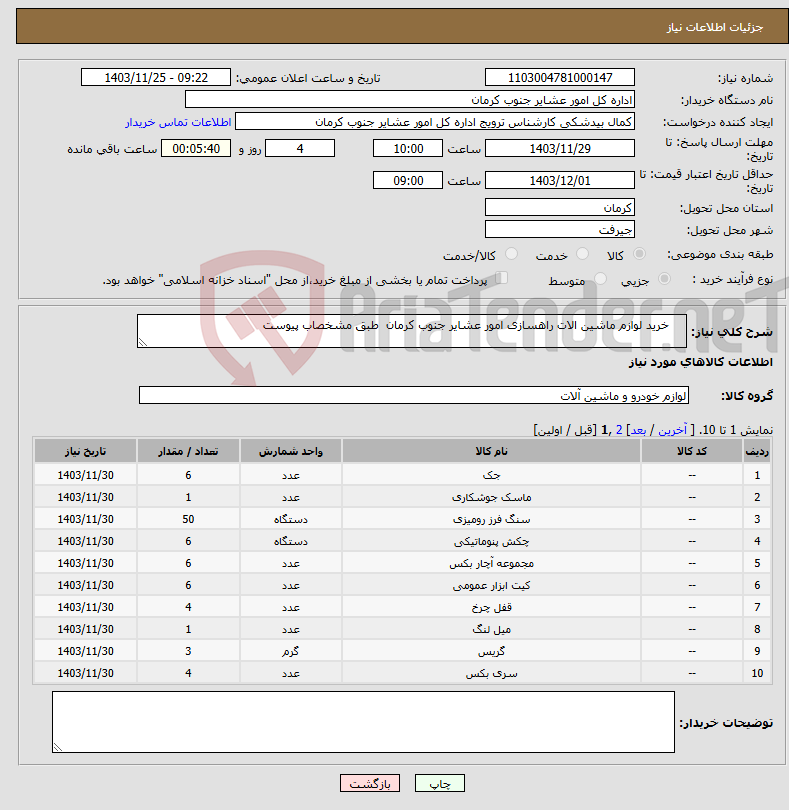This screenshot has width=789, height=810.
Task: Click the نام دستگاه خریدار field
Action: click(x=410, y=99)
